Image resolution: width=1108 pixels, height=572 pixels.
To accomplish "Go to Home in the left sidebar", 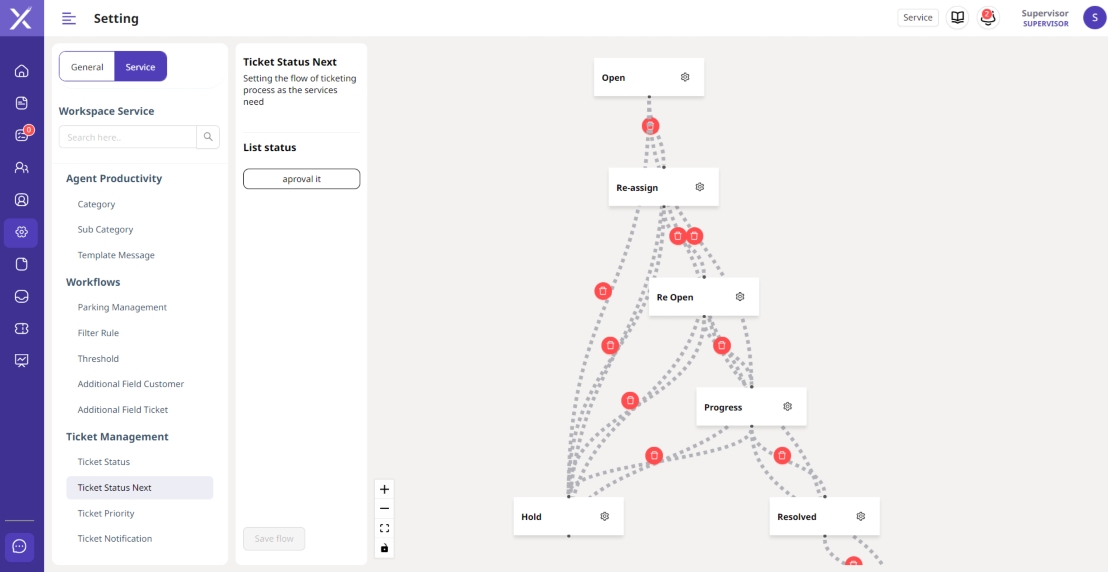I will [22, 71].
